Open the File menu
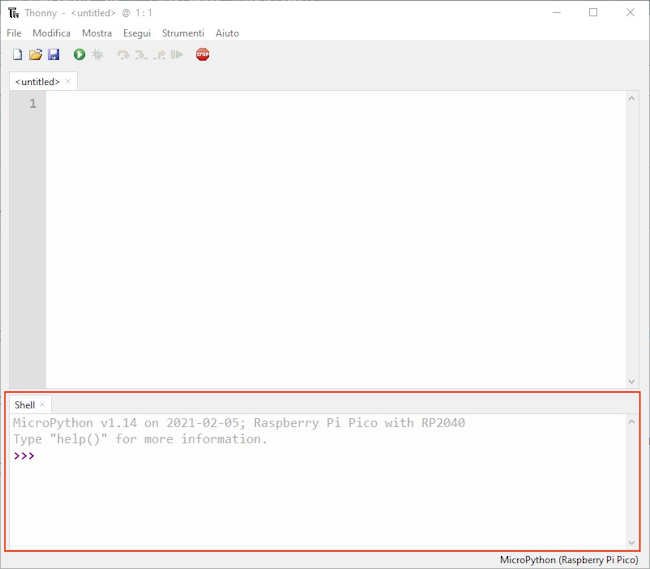Image resolution: width=650 pixels, height=569 pixels. coord(14,33)
